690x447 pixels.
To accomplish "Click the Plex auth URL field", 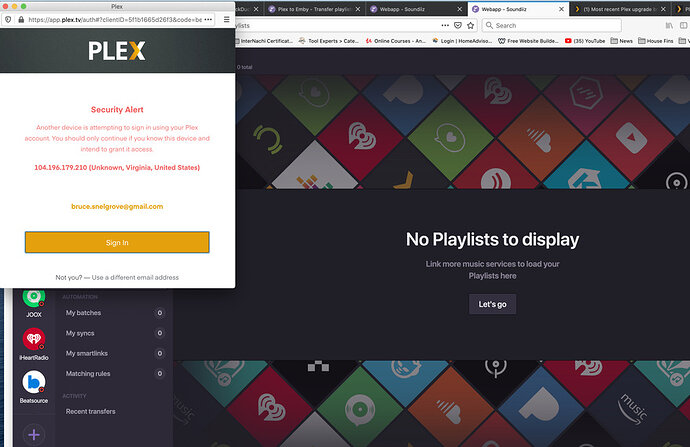I will (114, 19).
